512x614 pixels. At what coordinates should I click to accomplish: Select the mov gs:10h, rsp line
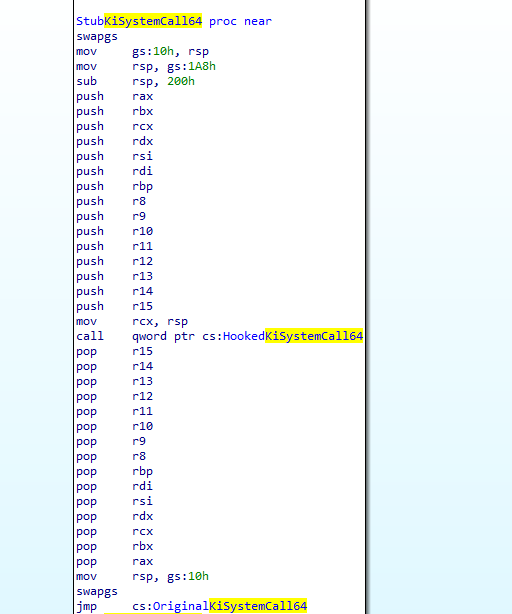[142, 51]
